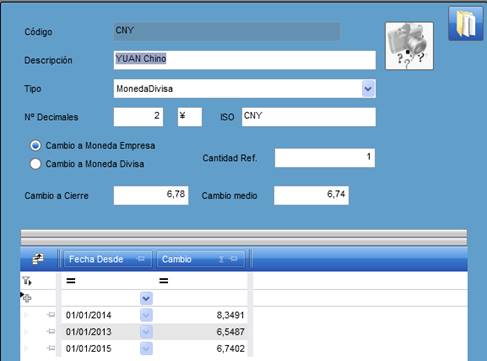The height and width of the screenshot is (361, 487).
Task: Open date dropdown for 01/01/2013 row
Action: point(146,332)
